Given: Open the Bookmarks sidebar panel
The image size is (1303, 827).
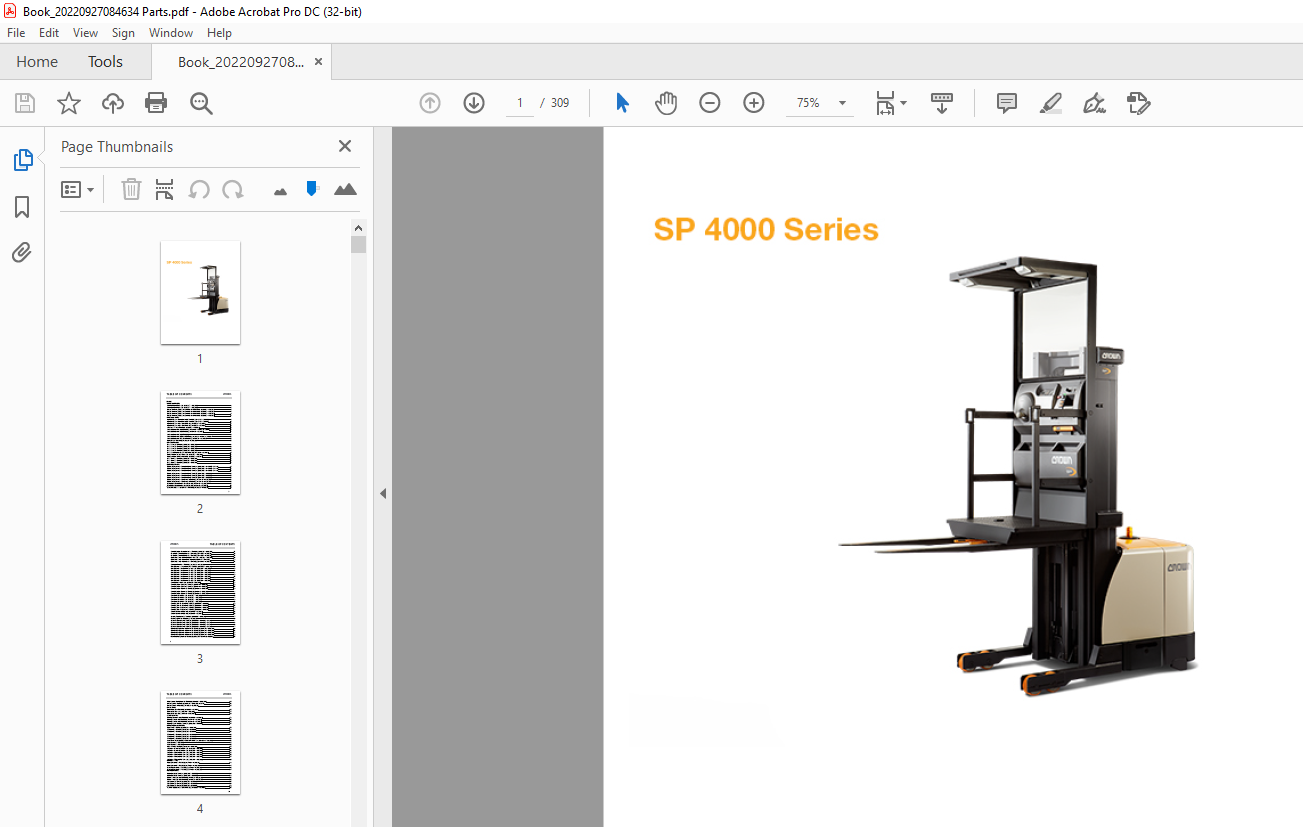Looking at the screenshot, I should click(x=22, y=207).
